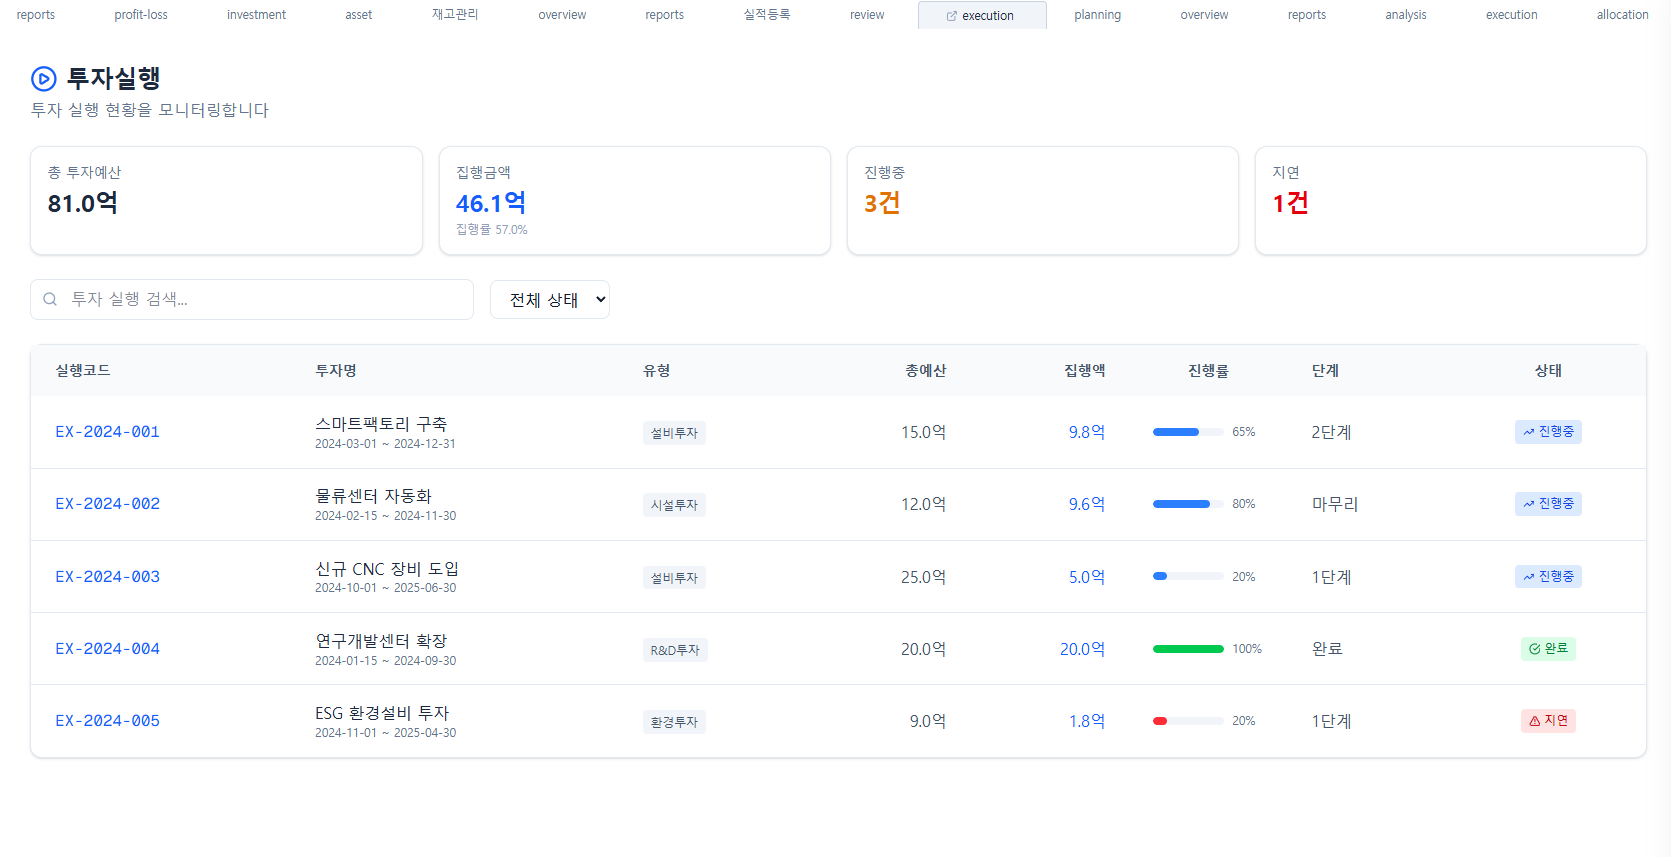Click the EX-2024-005 code link
This screenshot has width=1671, height=857.
107,721
